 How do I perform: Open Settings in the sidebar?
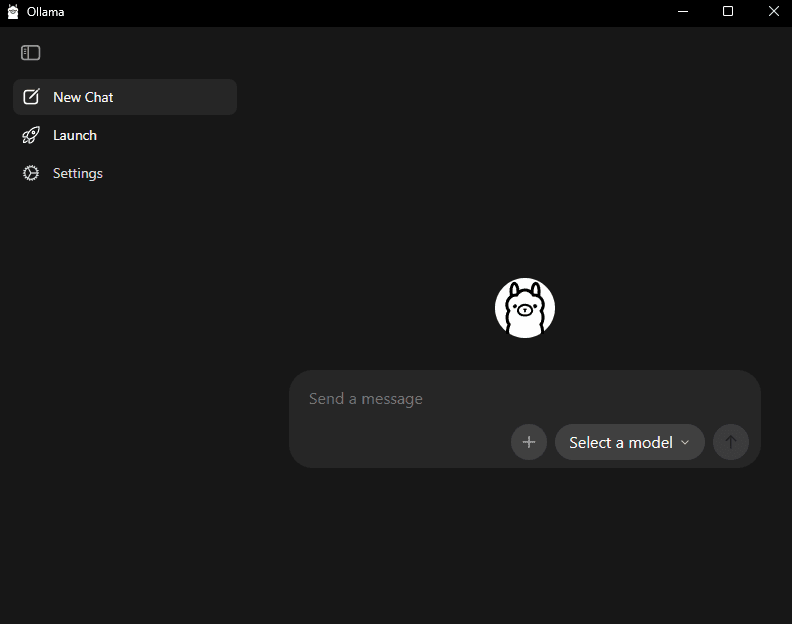coord(125,173)
